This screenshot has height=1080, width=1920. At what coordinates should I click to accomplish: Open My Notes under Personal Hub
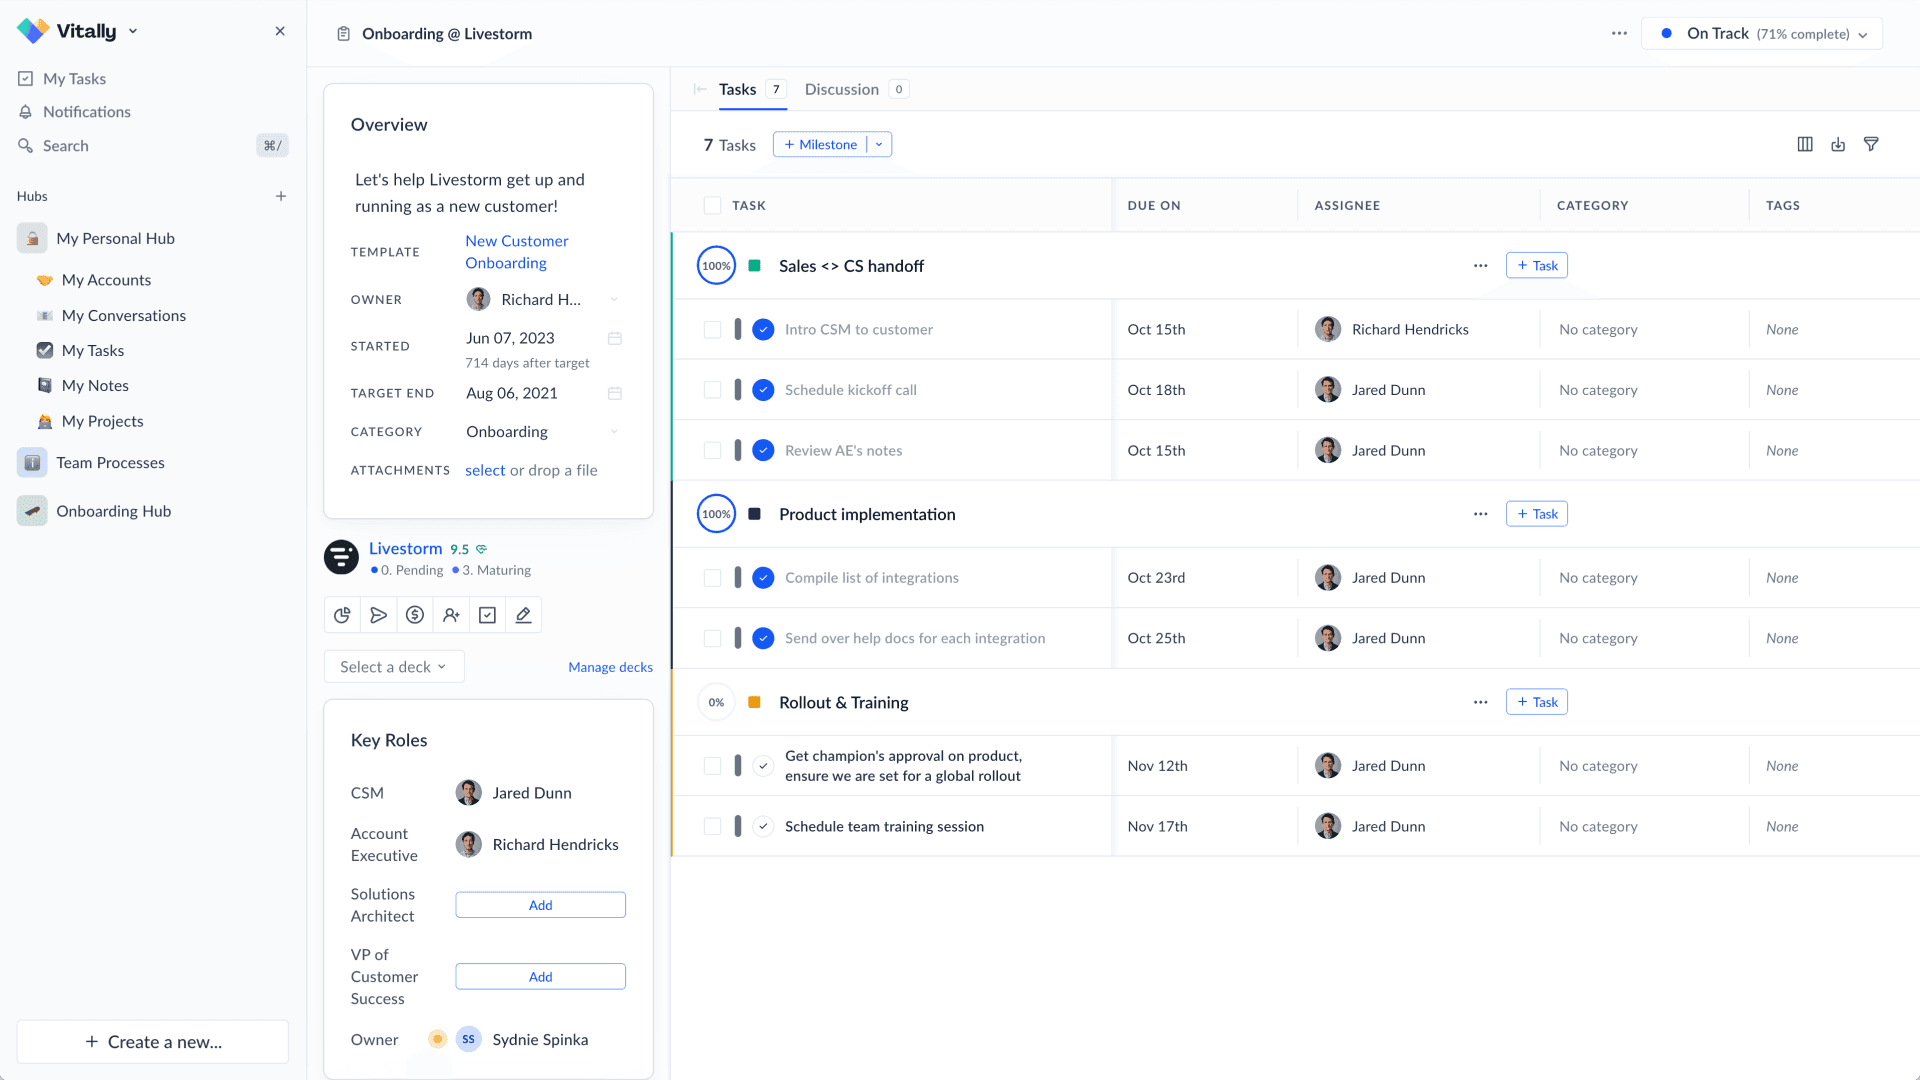[83, 385]
